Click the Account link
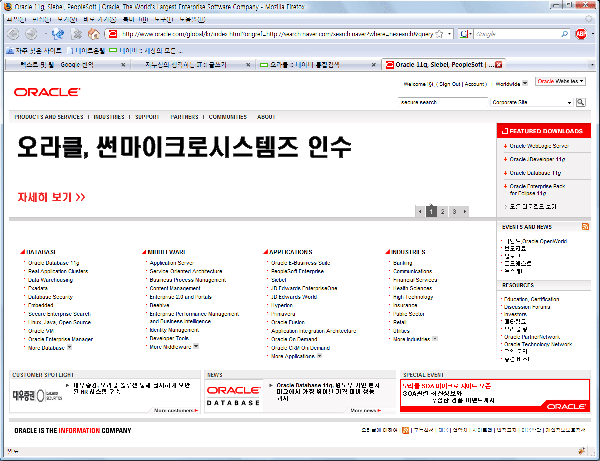The width and height of the screenshot is (600, 461). tap(474, 84)
